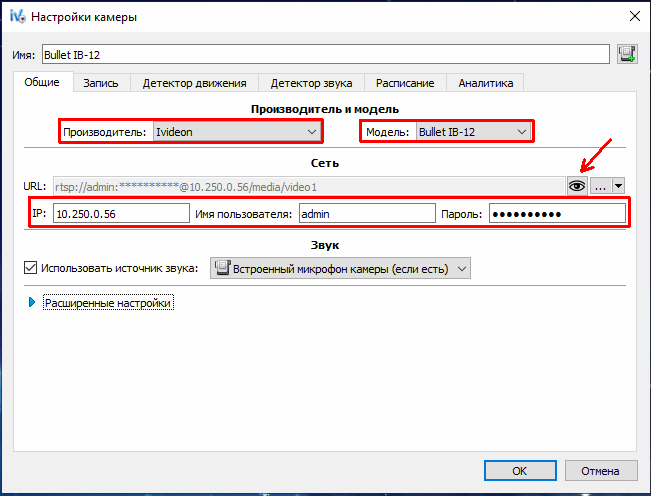Toggle URL password visibility eye icon
The image size is (651, 496).
click(x=577, y=186)
